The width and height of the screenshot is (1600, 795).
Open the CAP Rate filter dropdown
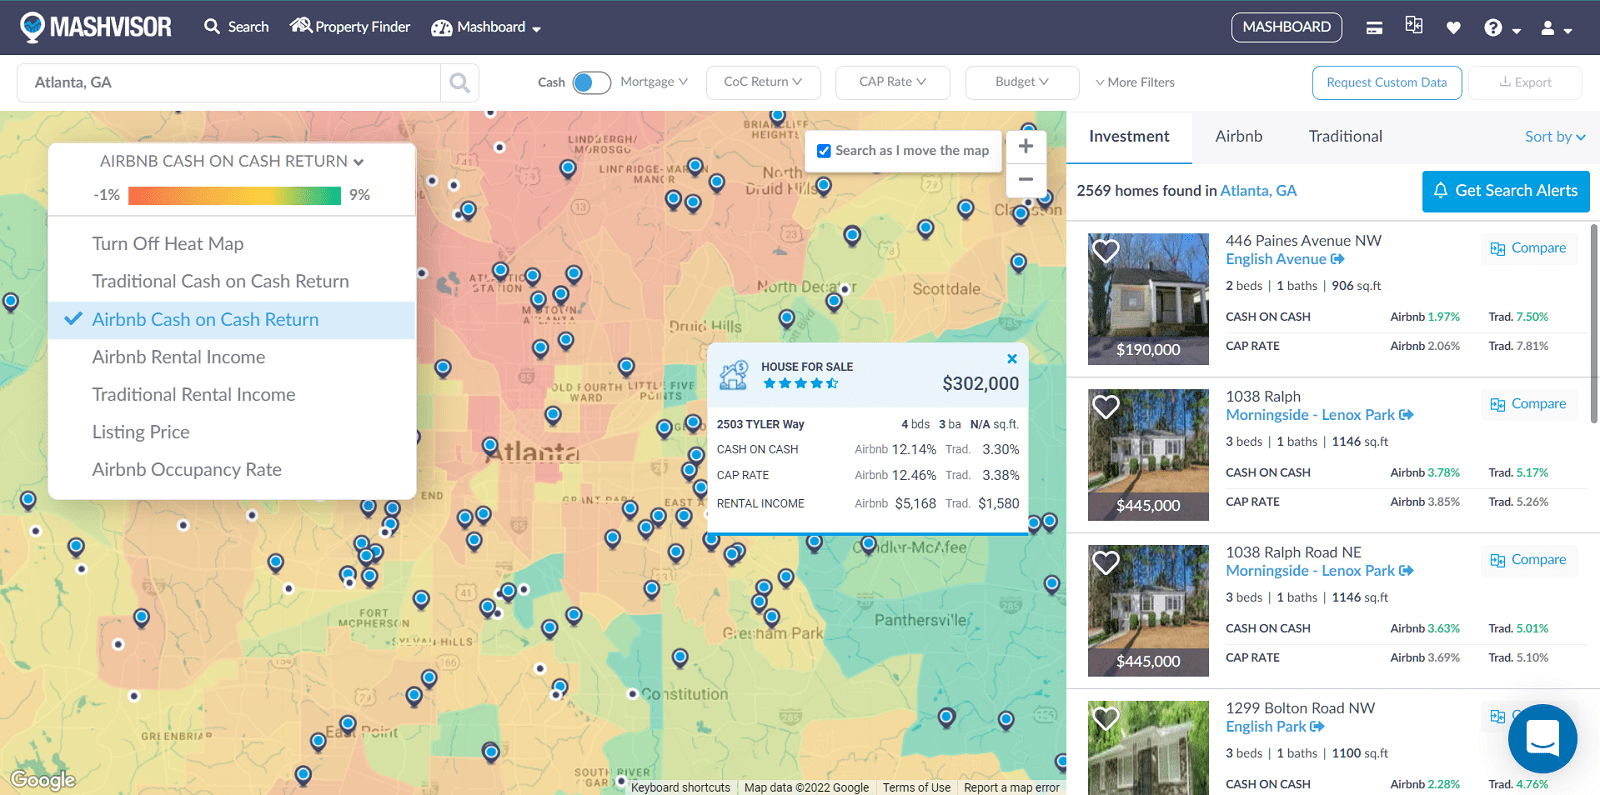tap(892, 82)
